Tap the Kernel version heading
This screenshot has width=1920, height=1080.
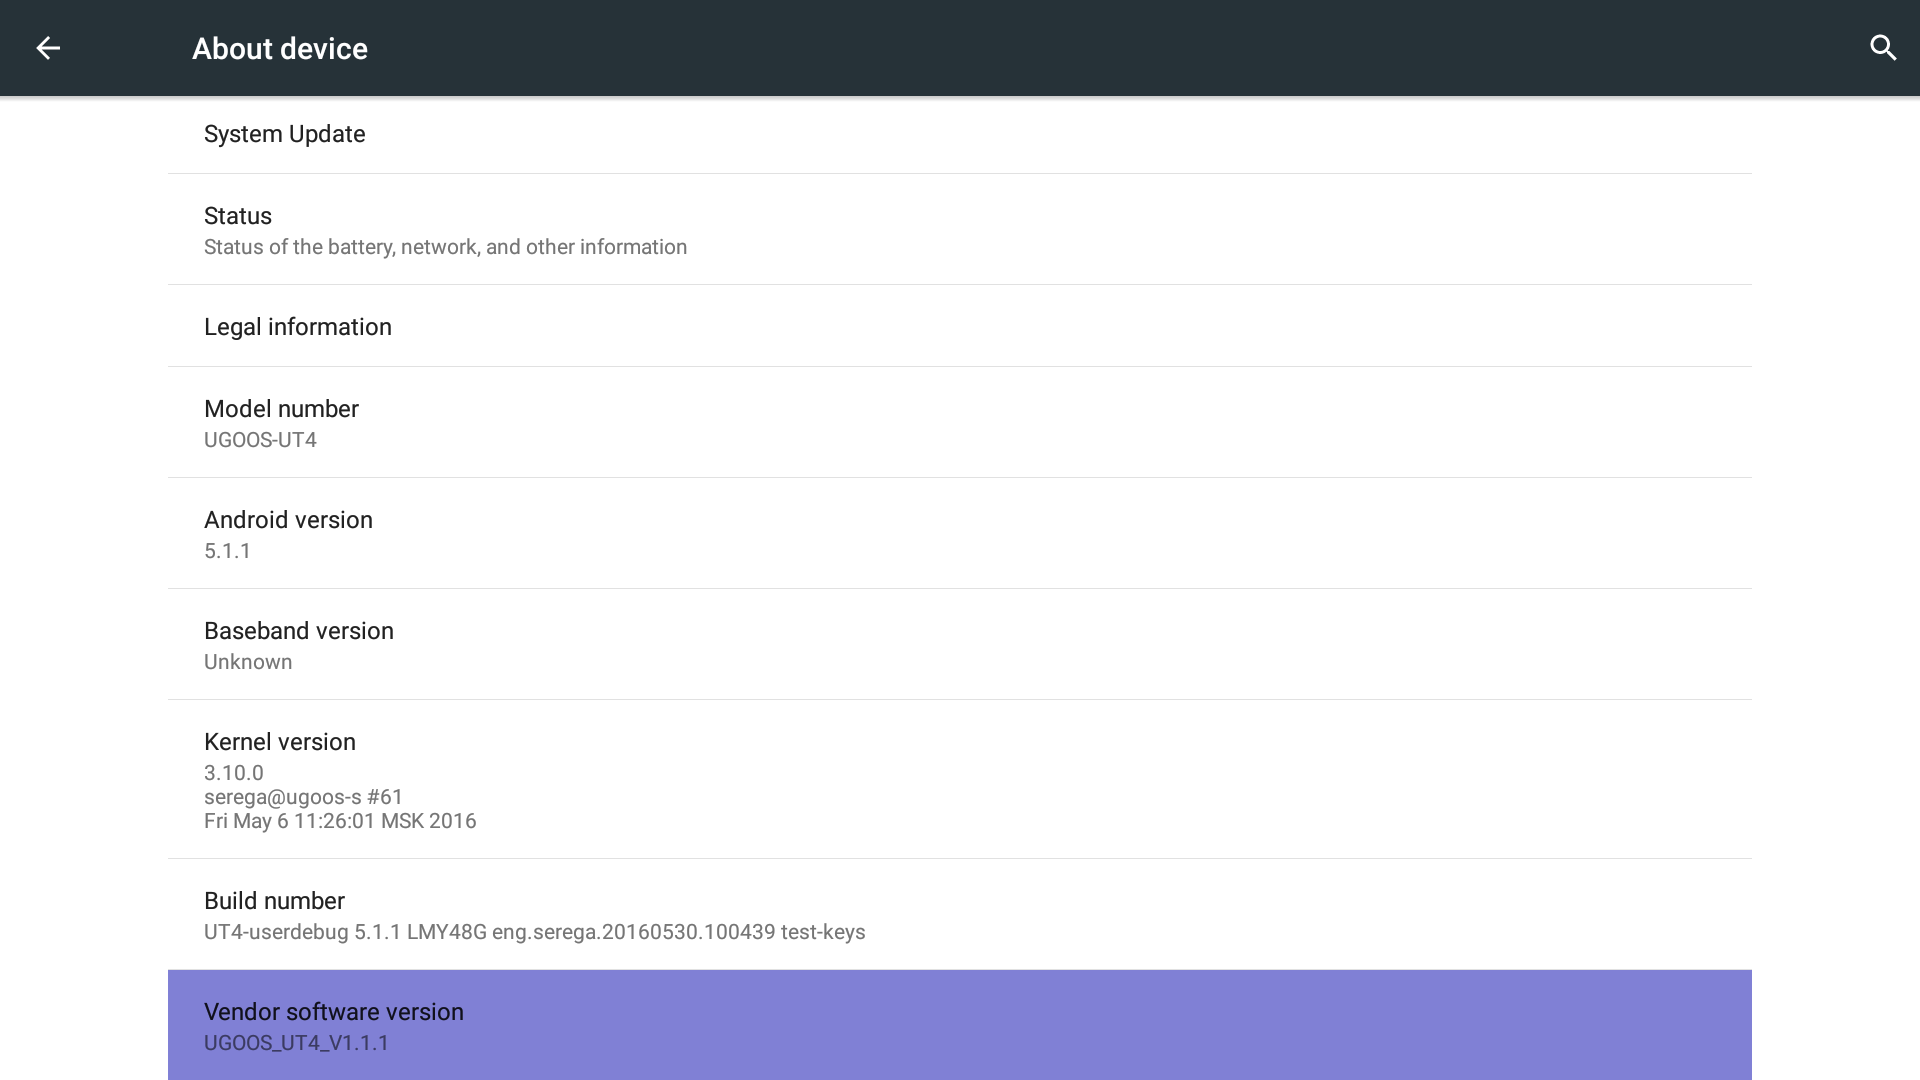[x=280, y=742]
